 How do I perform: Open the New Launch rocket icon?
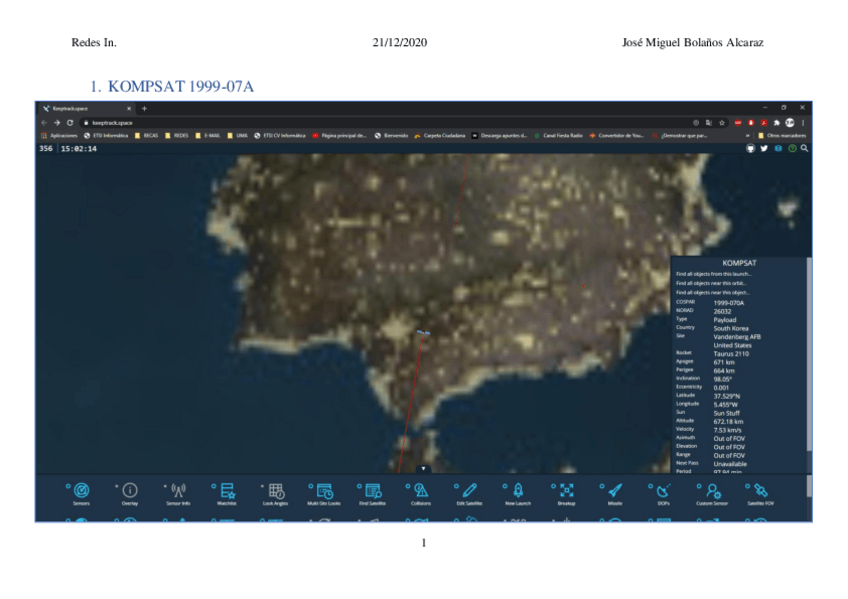518,489
